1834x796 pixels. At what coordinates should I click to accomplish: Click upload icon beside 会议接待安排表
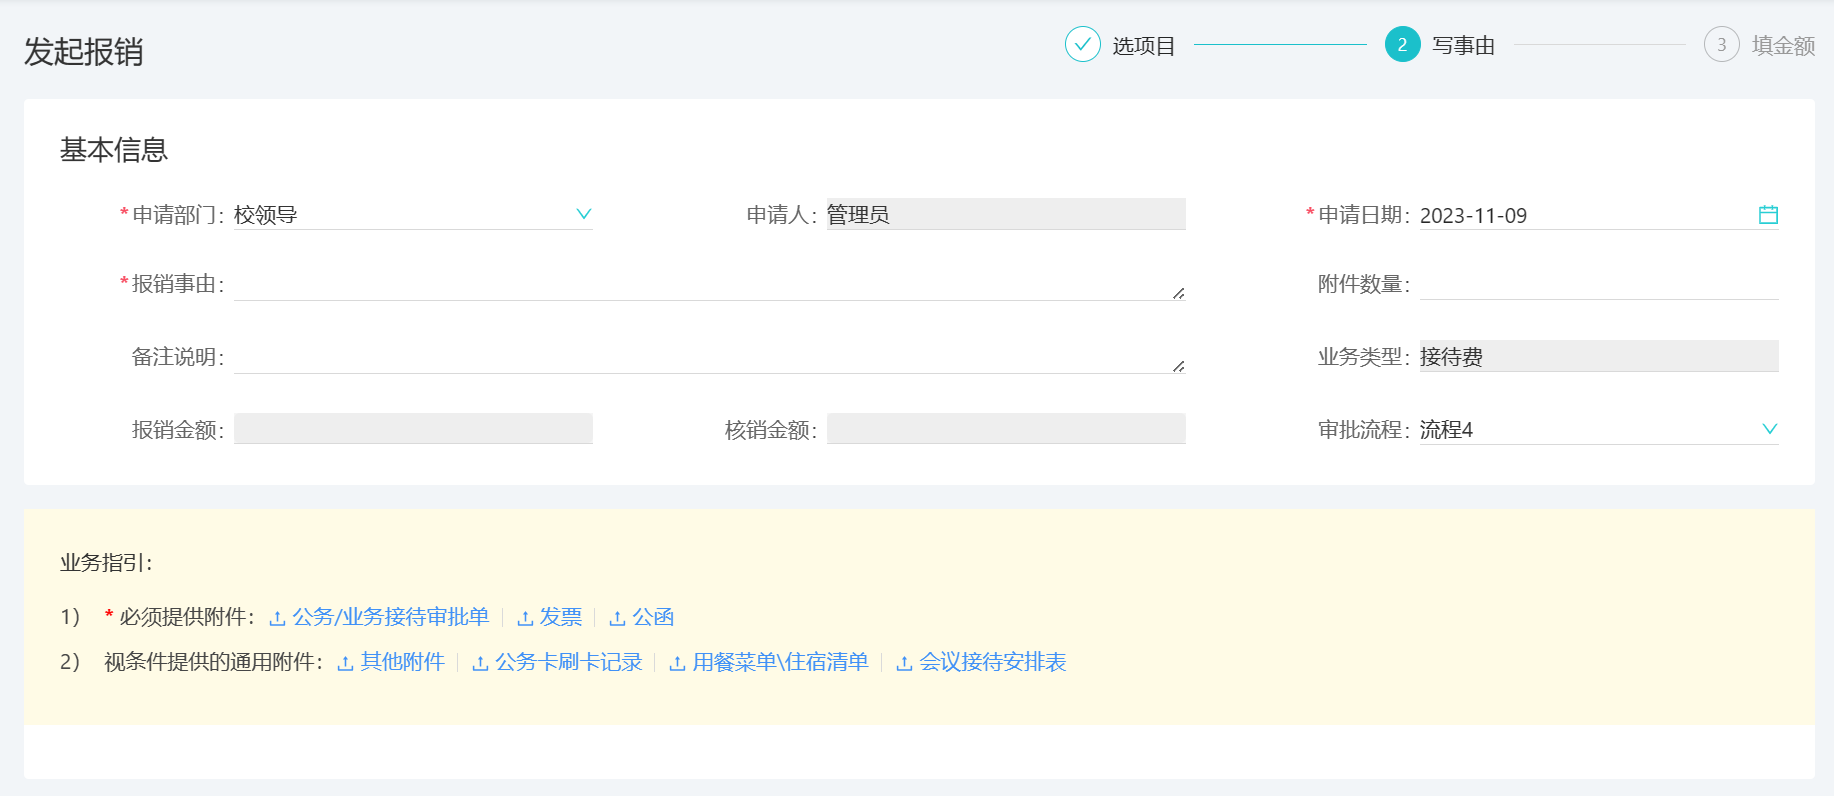click(x=904, y=663)
